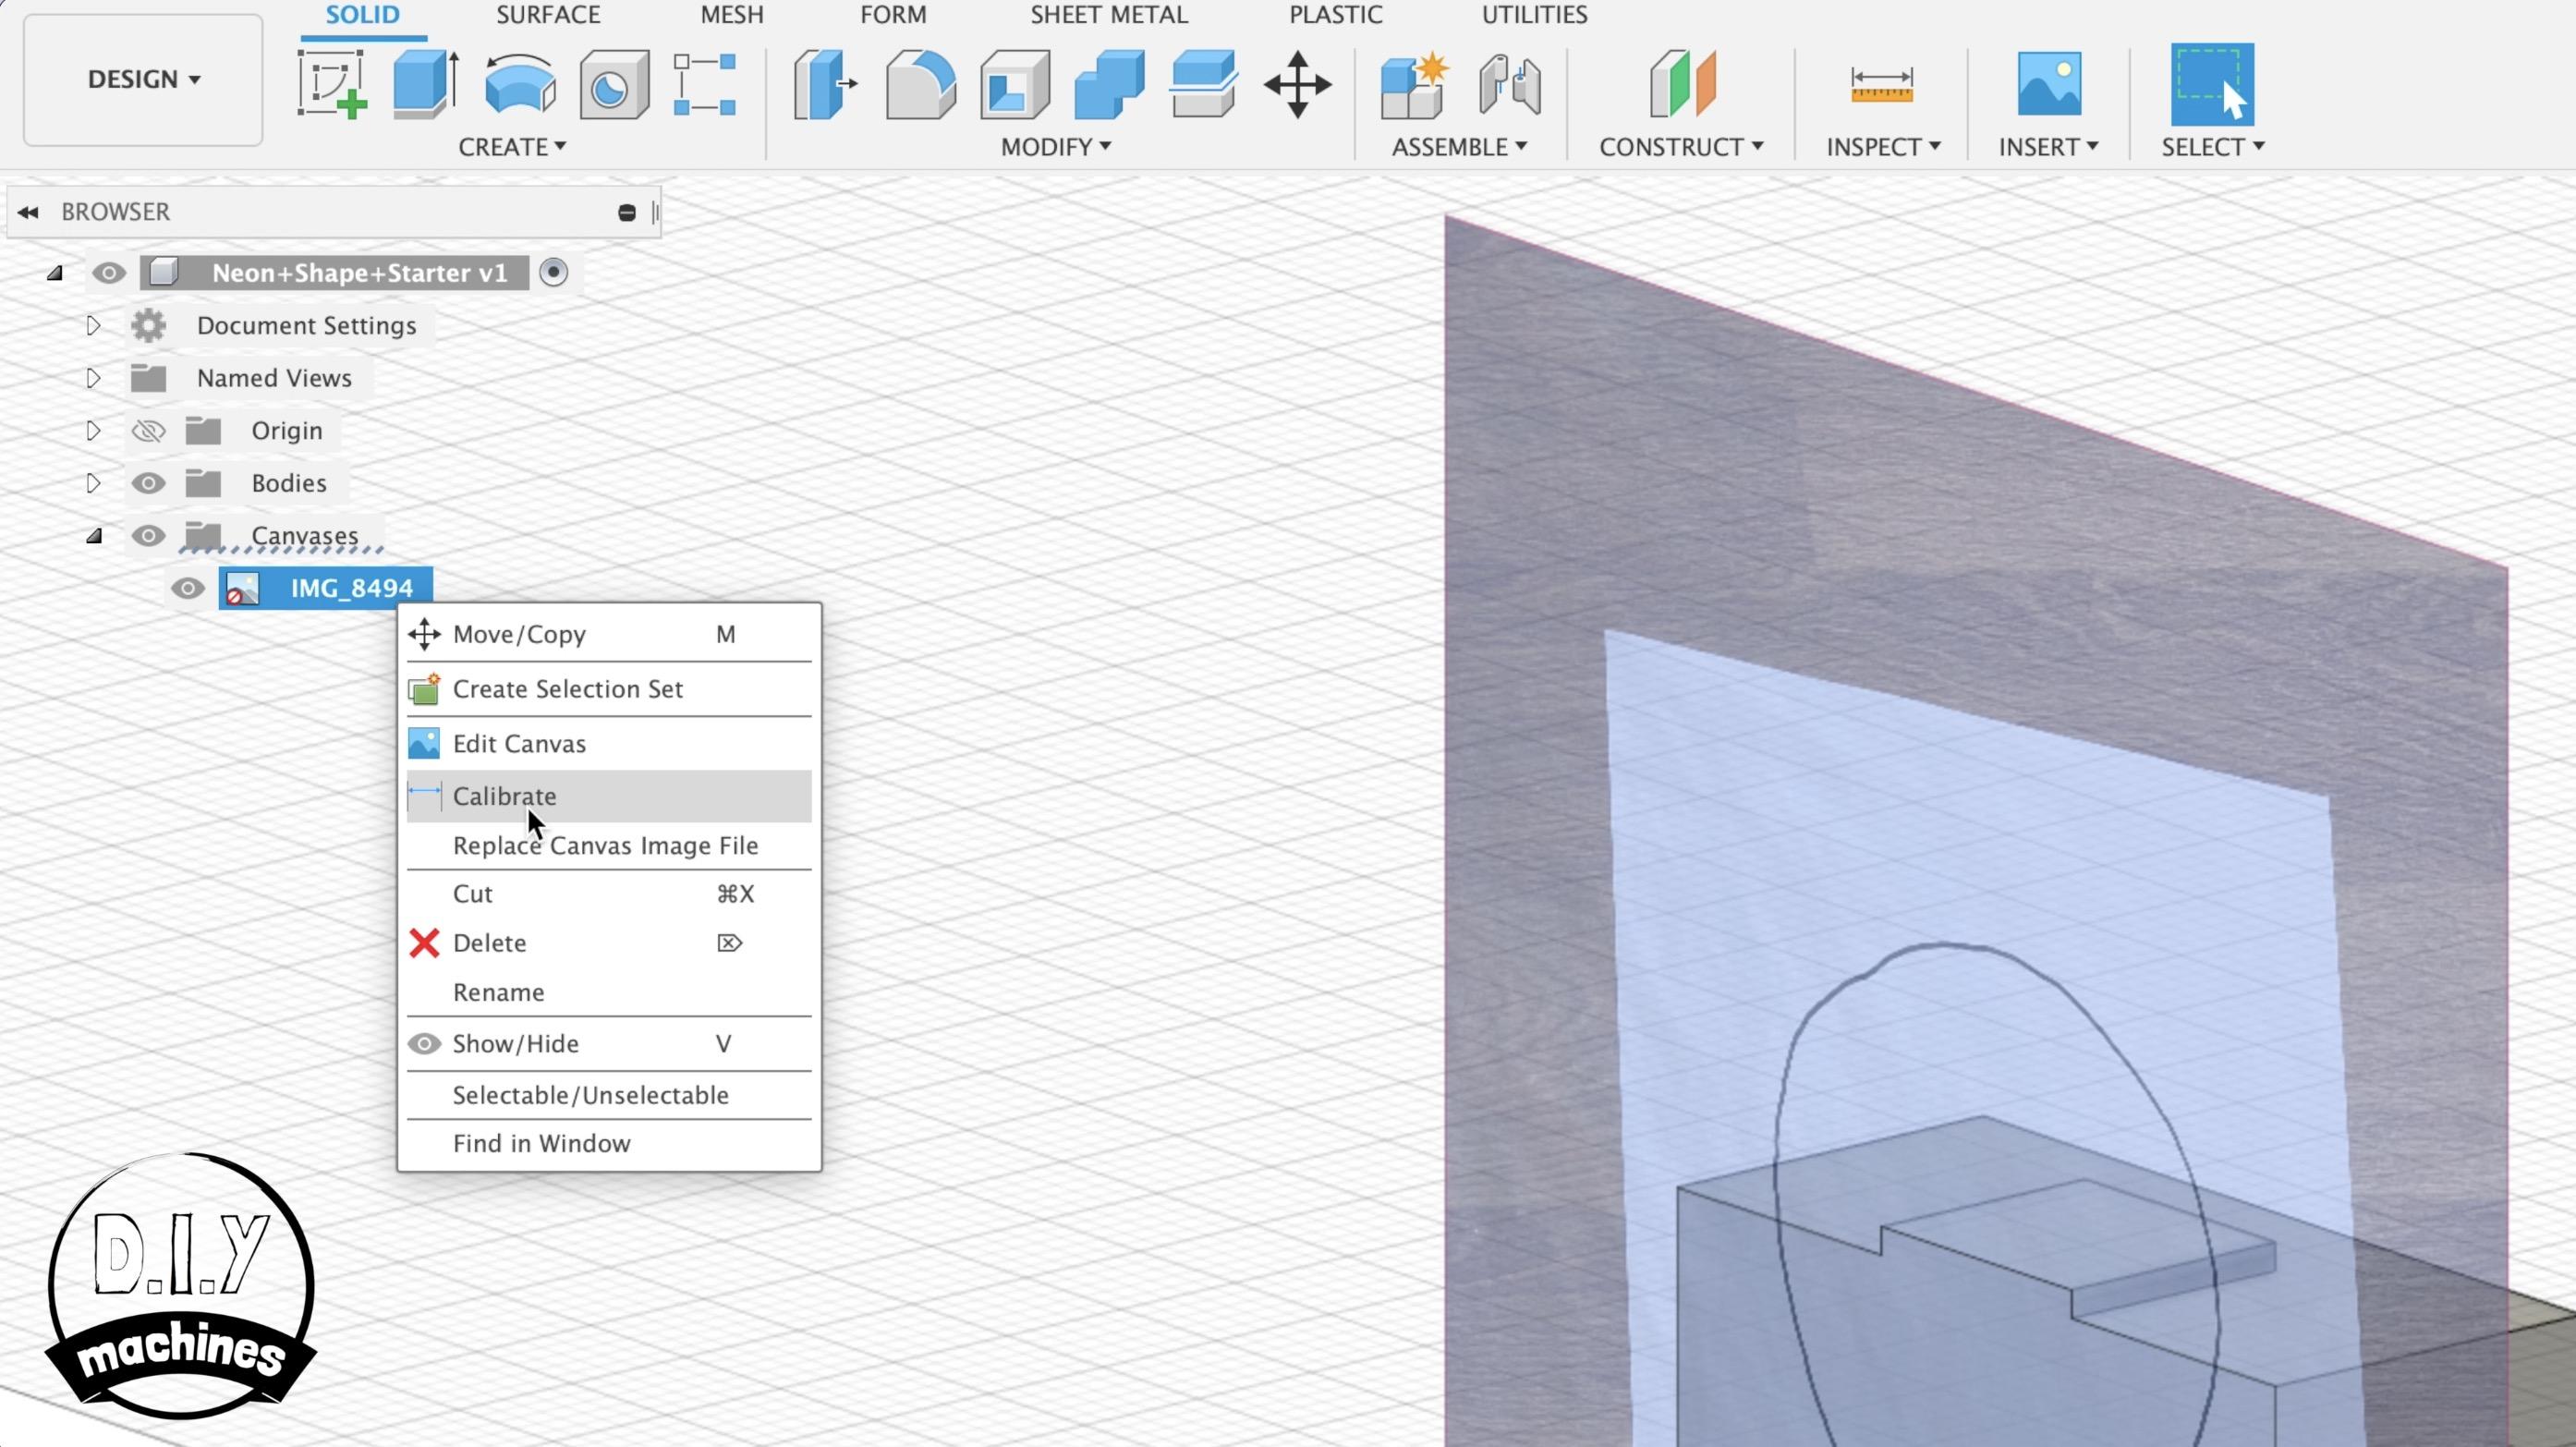
Task: Open the Measure tool under Inspect
Action: [x=1881, y=84]
